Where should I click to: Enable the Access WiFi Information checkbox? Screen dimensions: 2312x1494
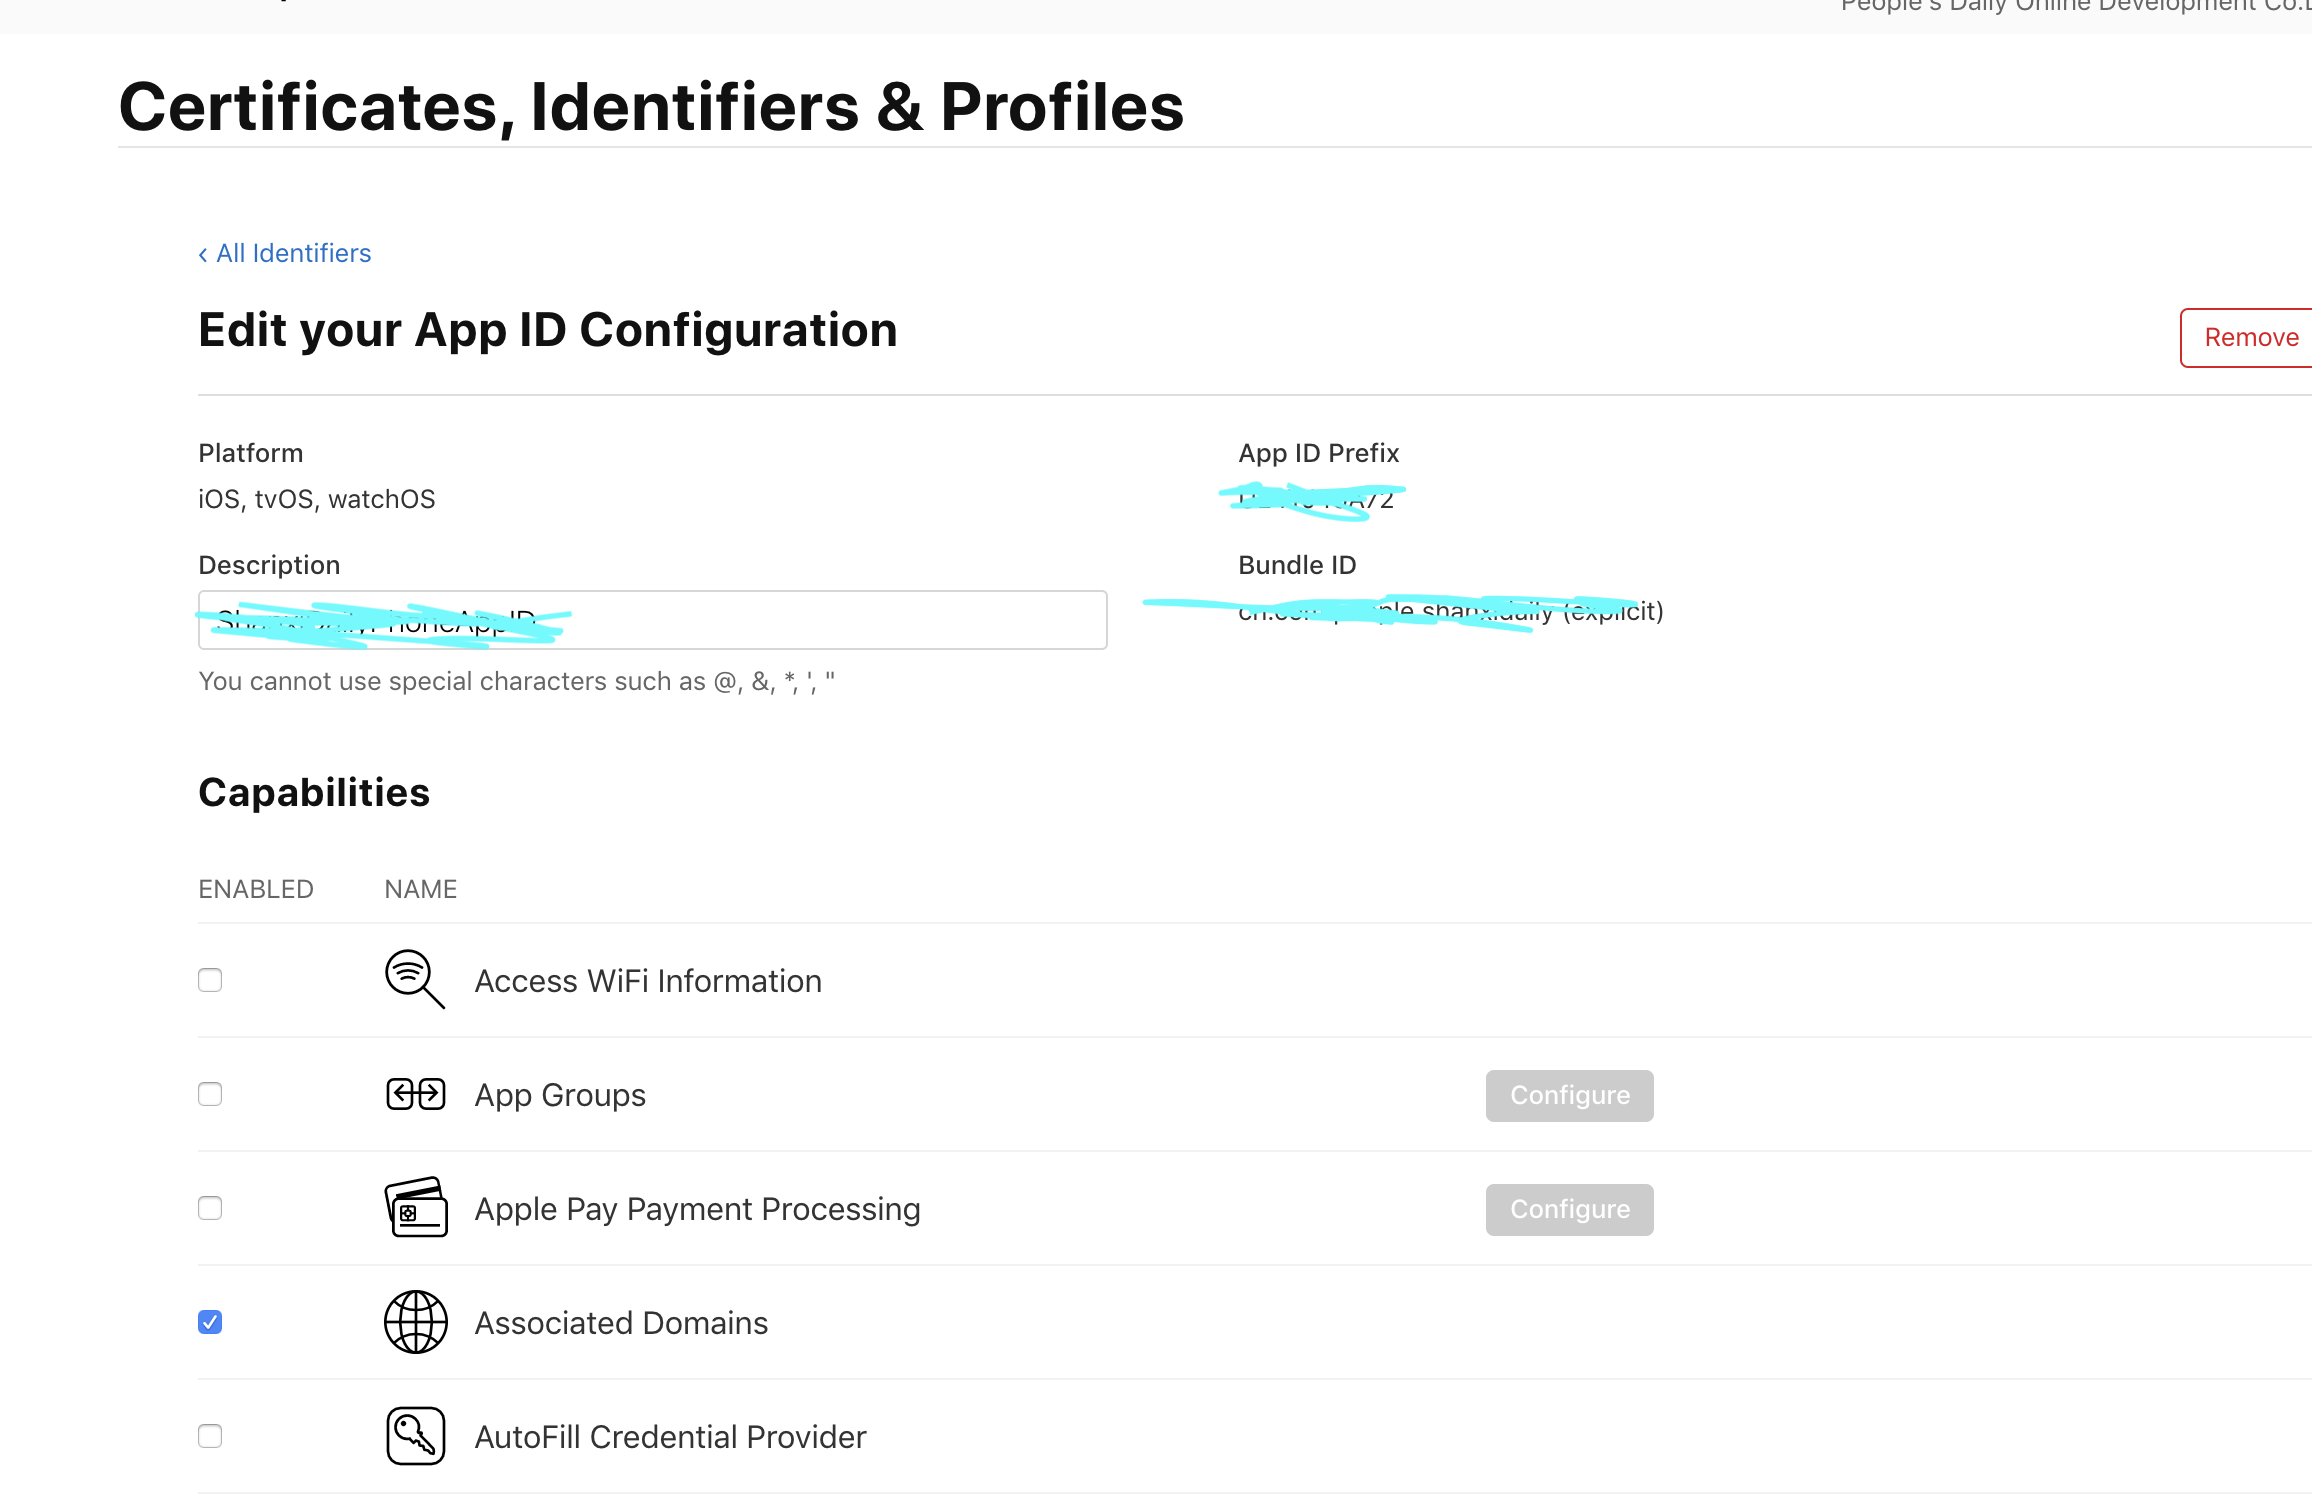click(x=210, y=980)
